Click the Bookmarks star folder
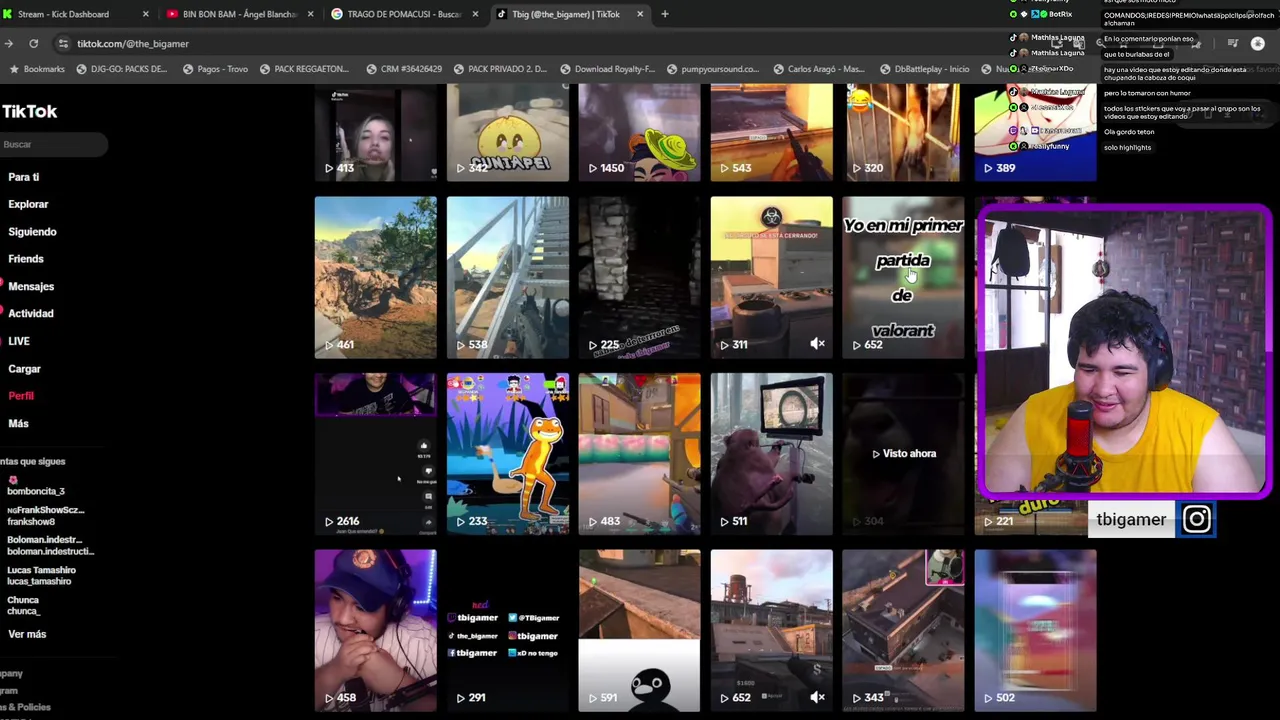The height and width of the screenshot is (720, 1280). click(37, 69)
